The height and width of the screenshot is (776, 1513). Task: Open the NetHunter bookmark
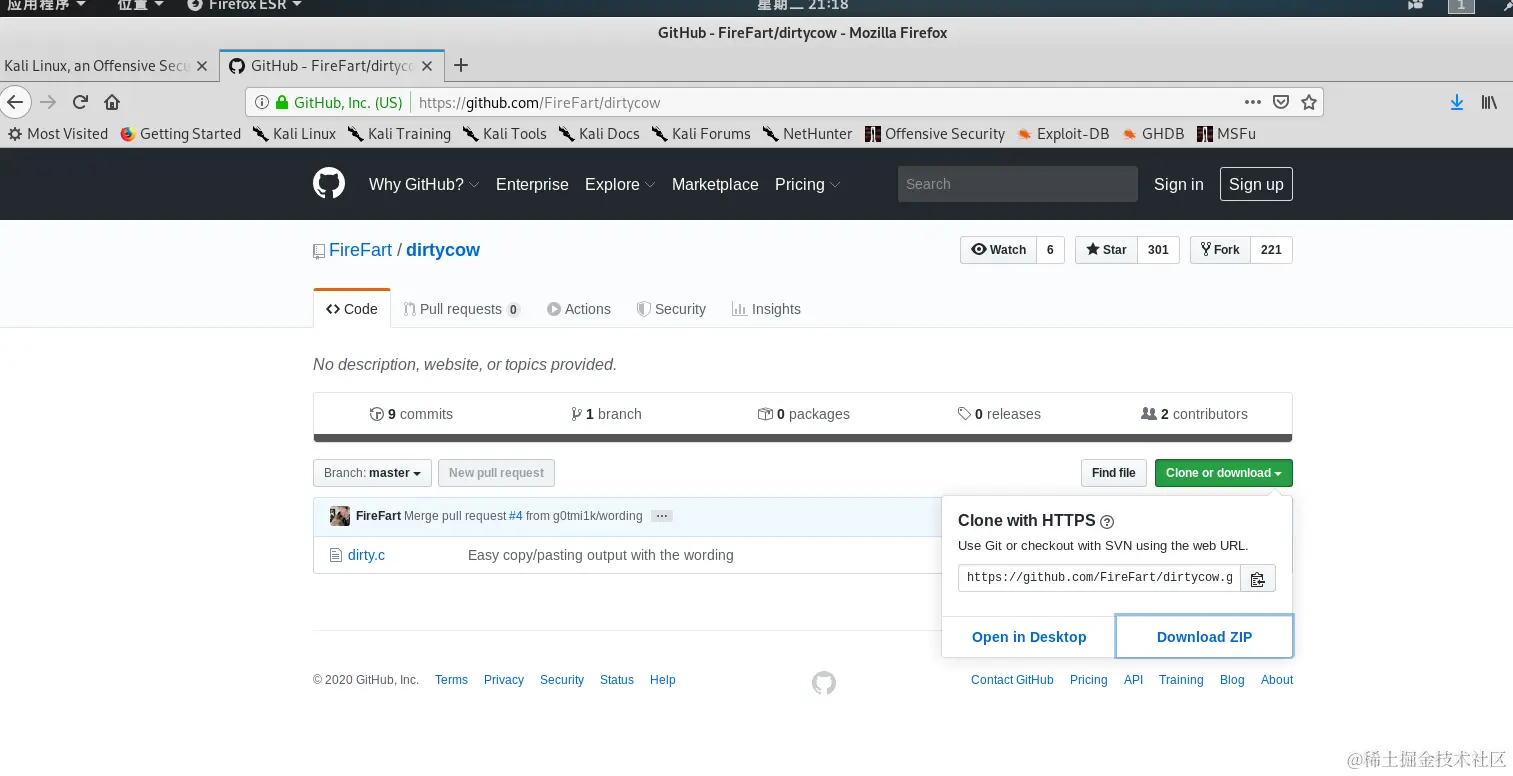808,133
